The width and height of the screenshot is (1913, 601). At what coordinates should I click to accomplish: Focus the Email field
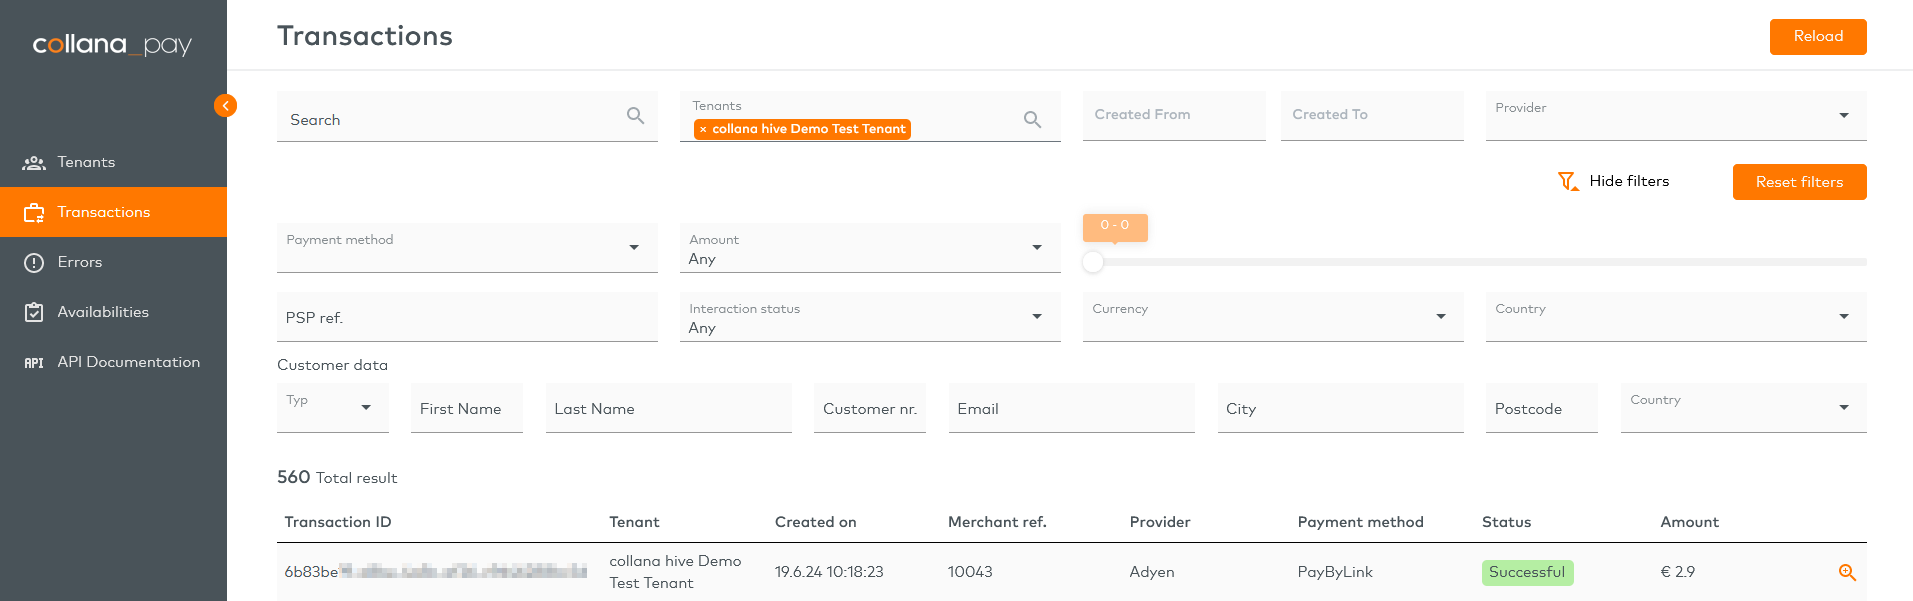tap(1072, 408)
